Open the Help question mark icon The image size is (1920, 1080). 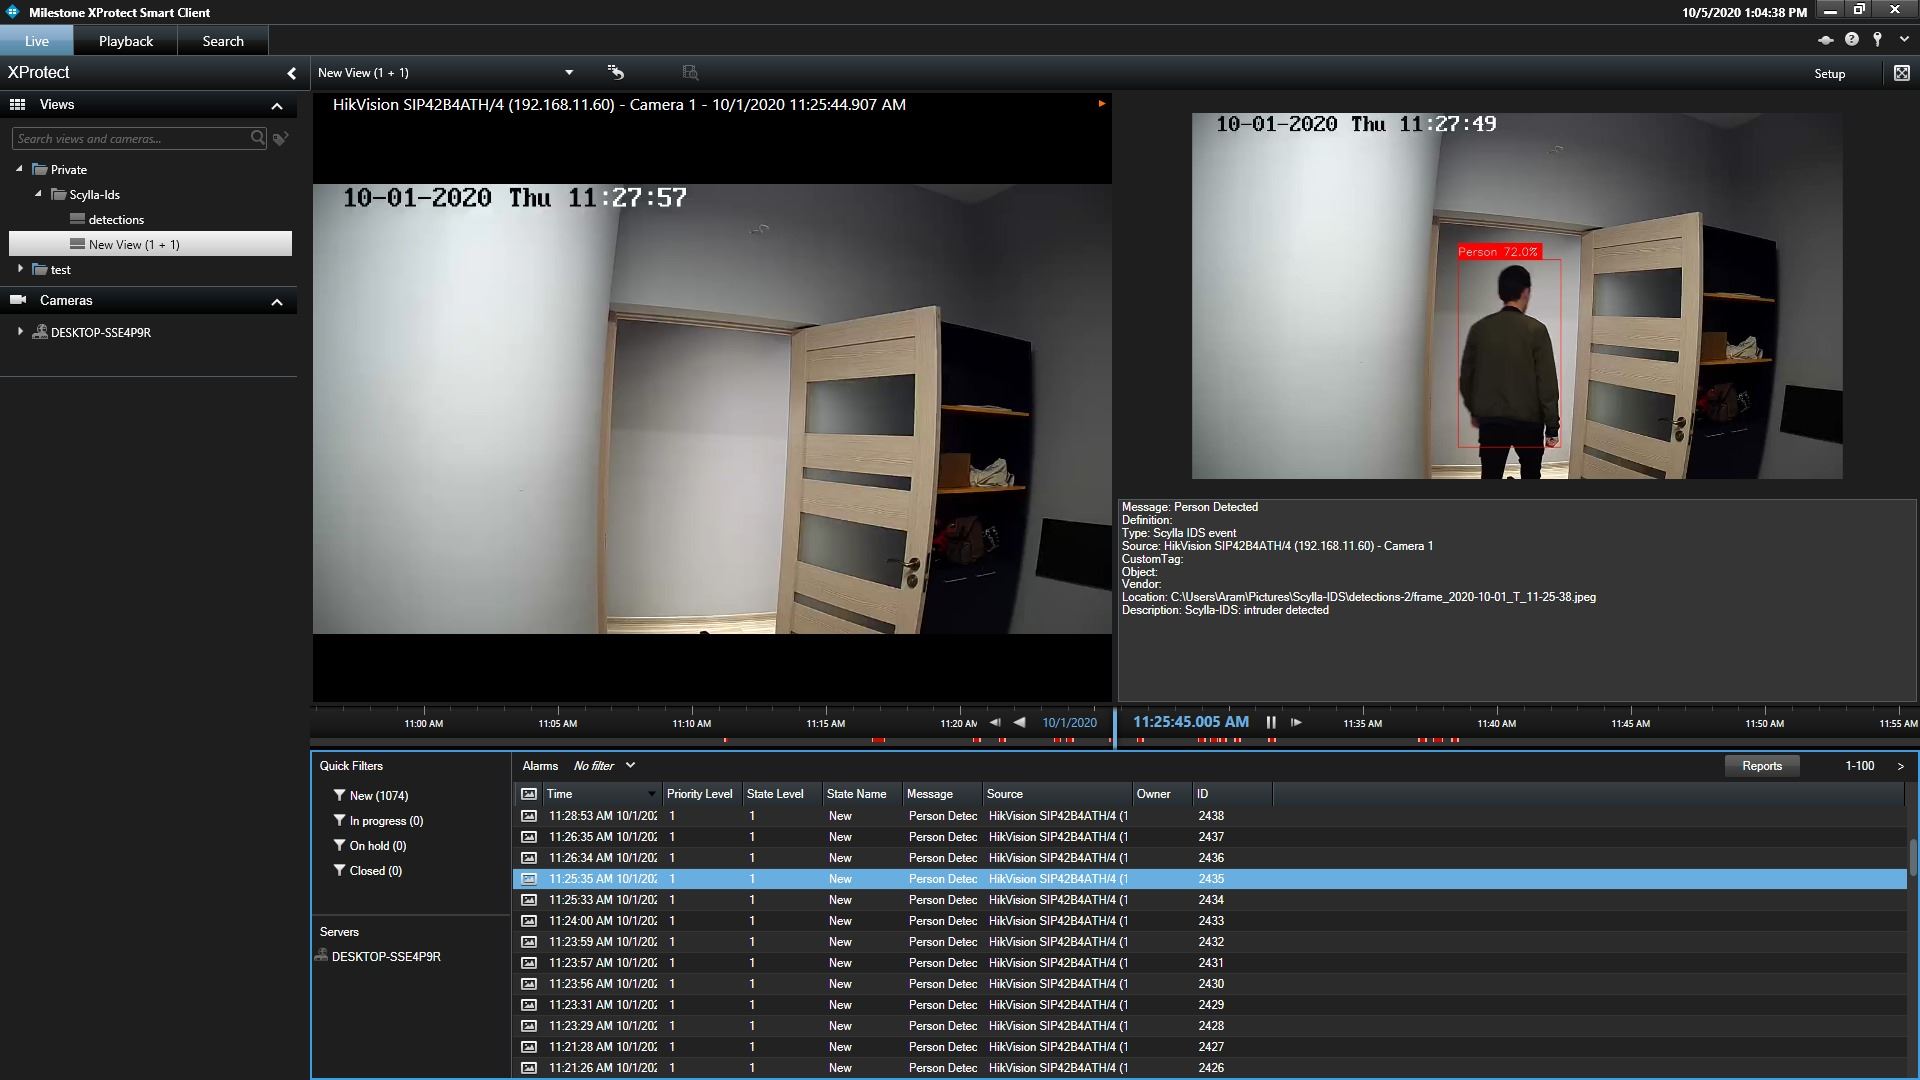[1852, 40]
